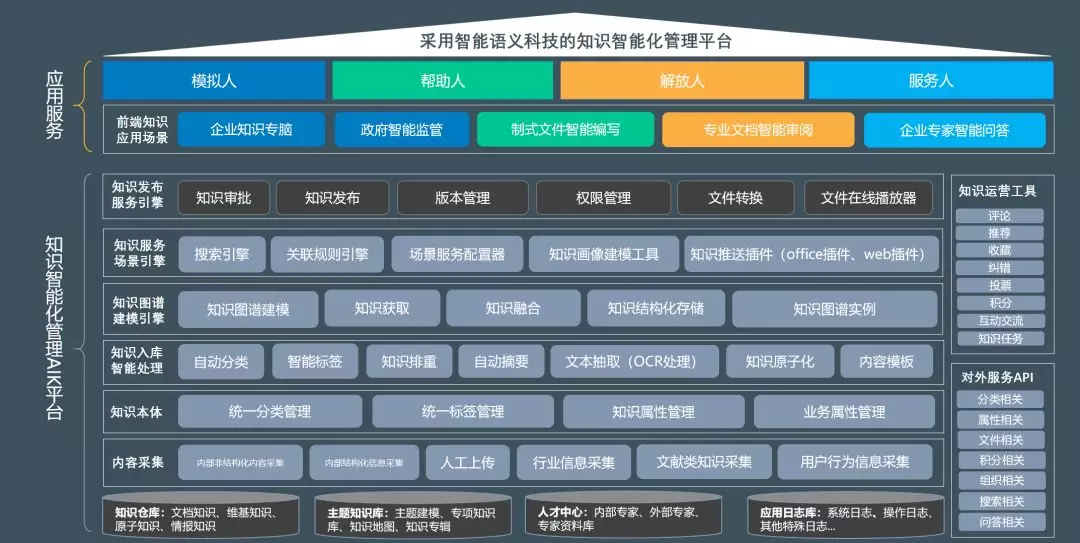1080x543 pixels.
Task: Click the 知识画像建模工具 block
Action: point(604,254)
